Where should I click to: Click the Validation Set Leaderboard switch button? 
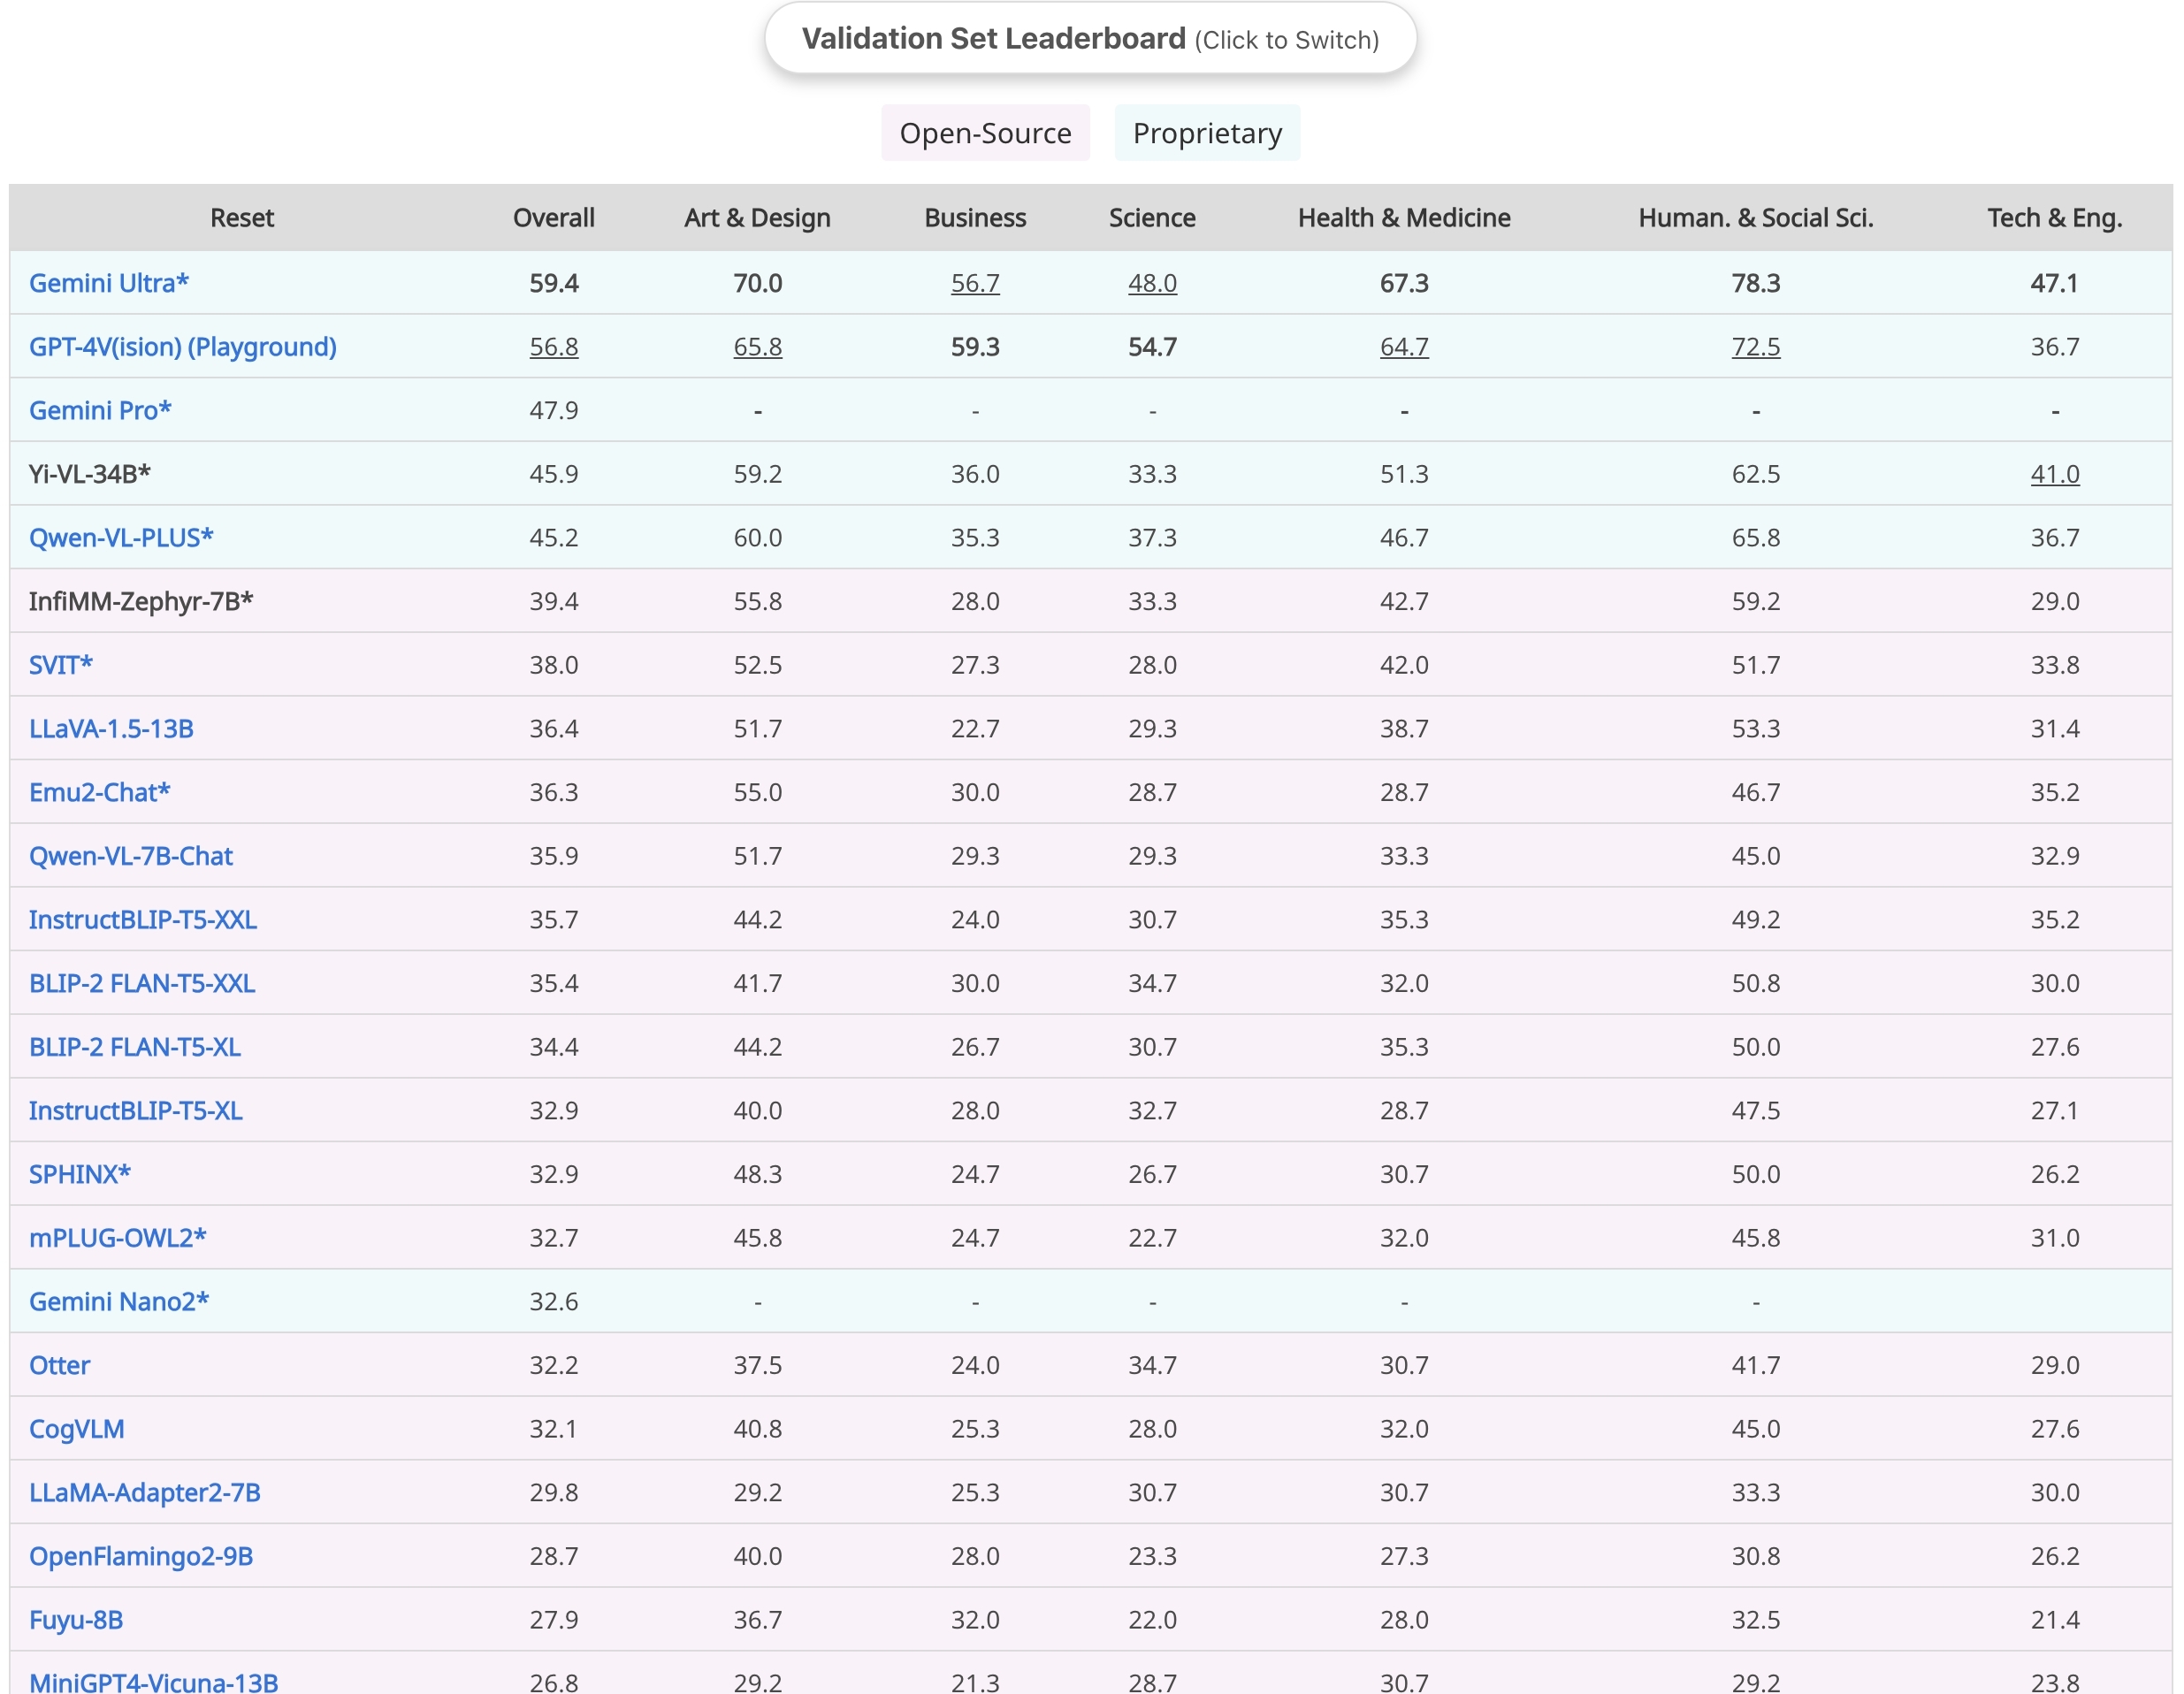pos(1090,39)
